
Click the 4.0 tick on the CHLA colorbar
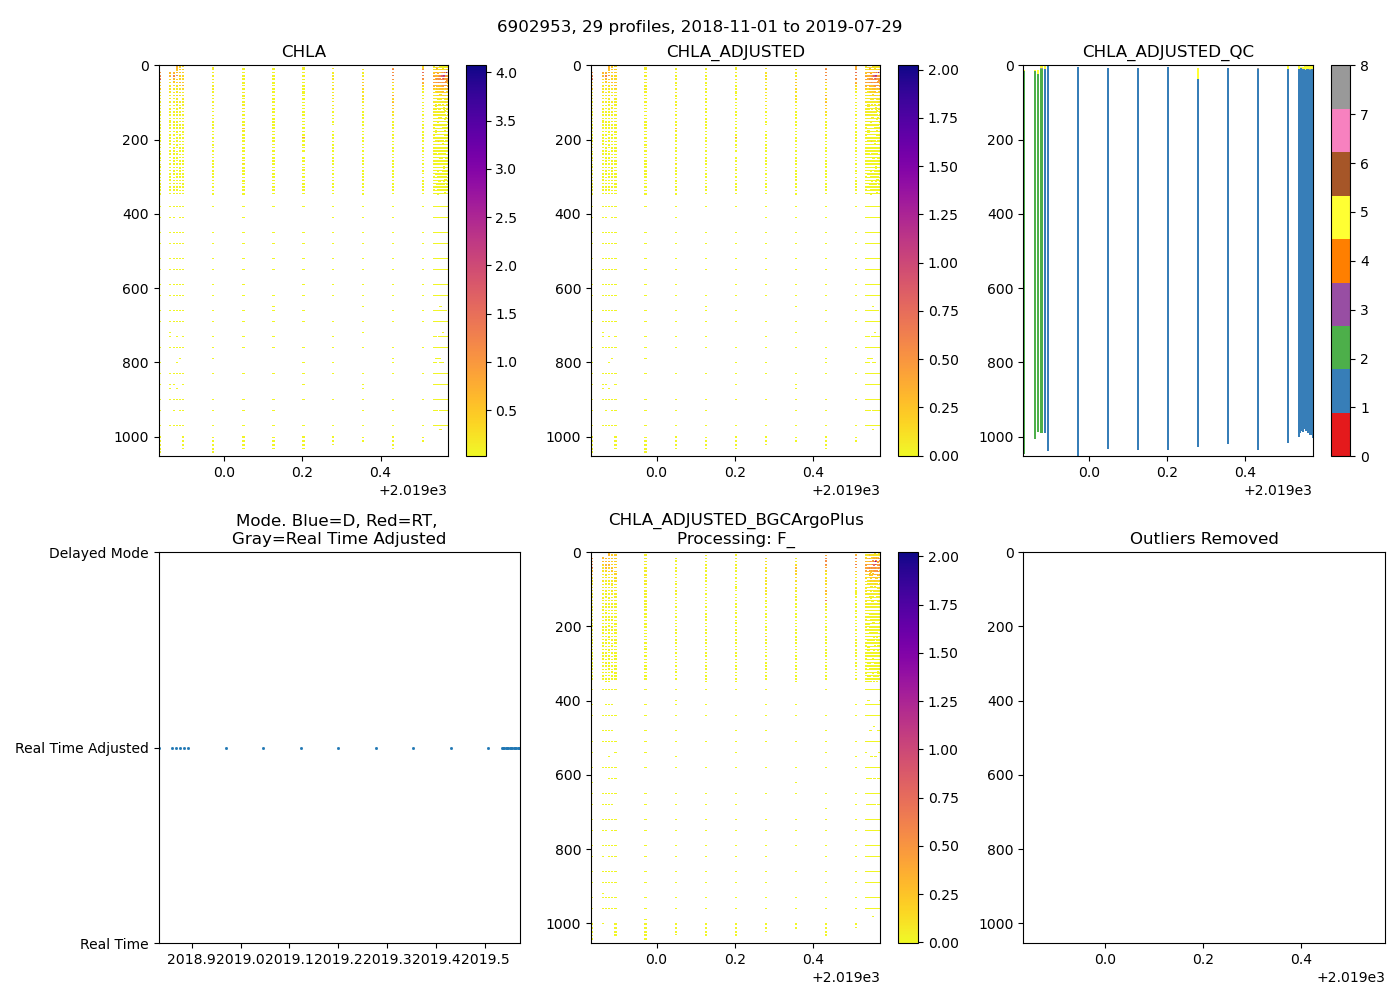[x=506, y=73]
